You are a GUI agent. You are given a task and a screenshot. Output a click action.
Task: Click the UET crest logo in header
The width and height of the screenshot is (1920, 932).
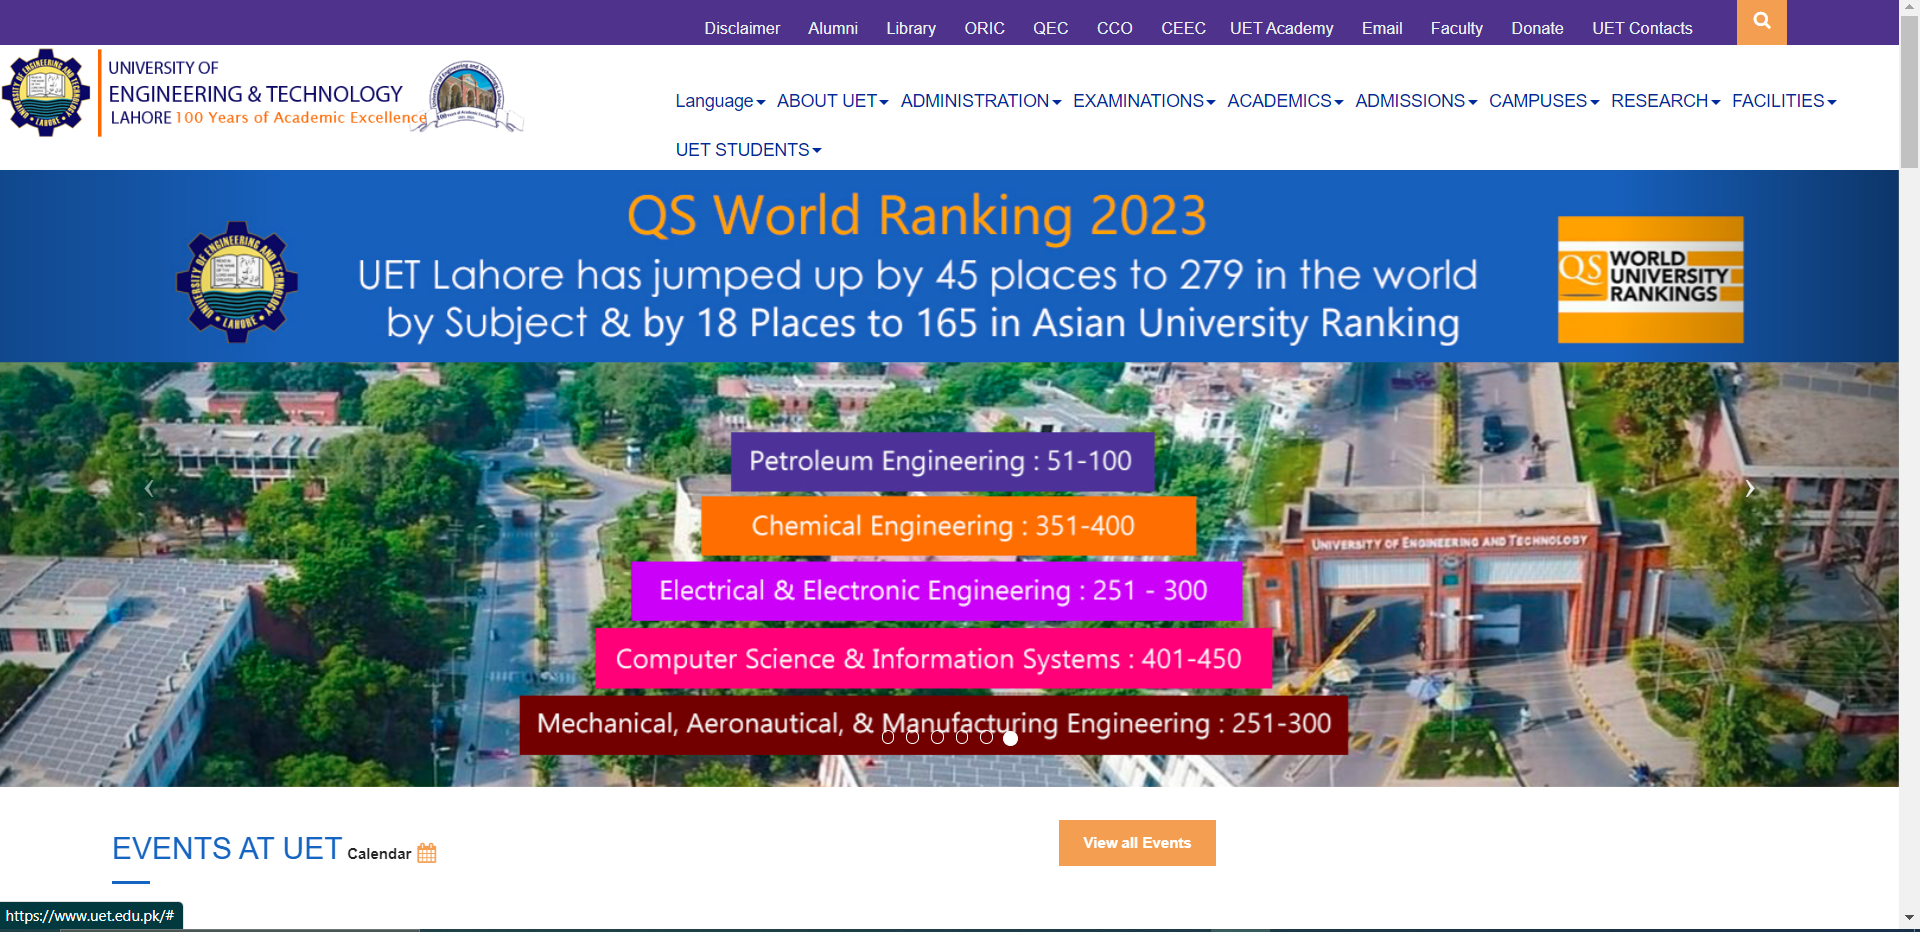(46, 93)
